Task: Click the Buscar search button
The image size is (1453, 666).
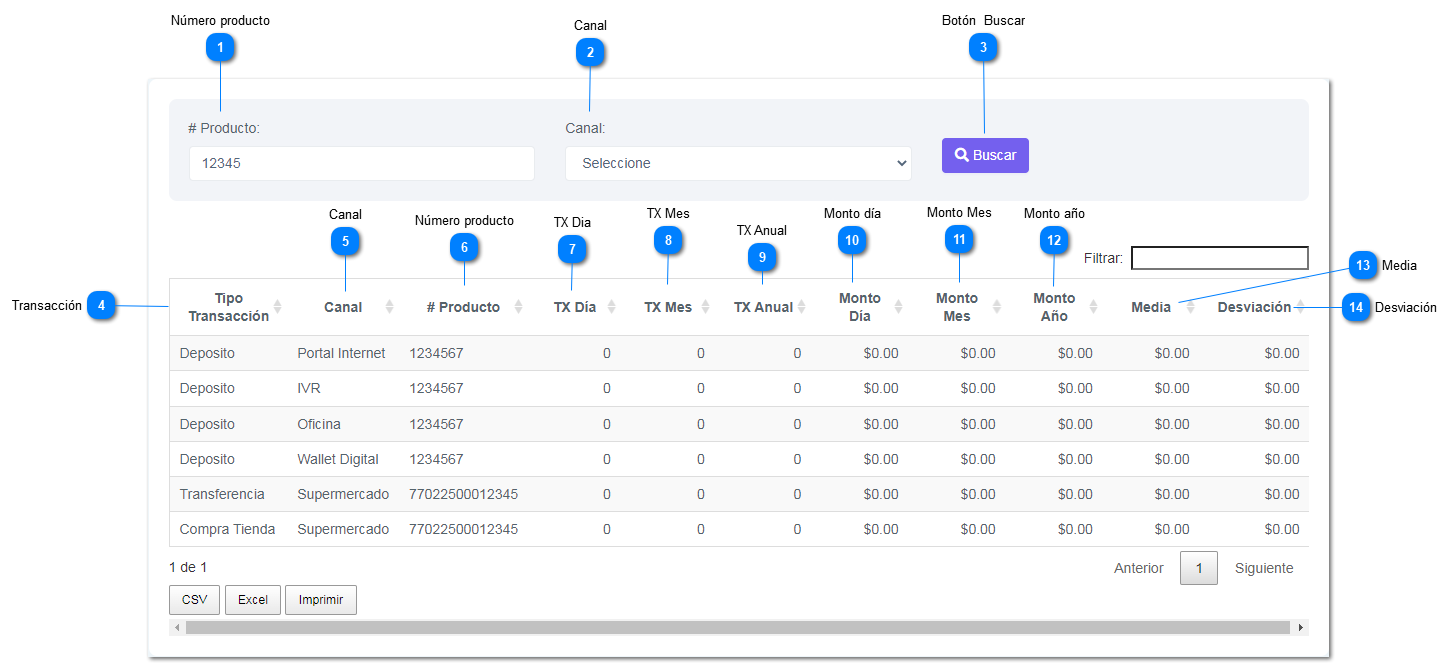Action: point(985,155)
